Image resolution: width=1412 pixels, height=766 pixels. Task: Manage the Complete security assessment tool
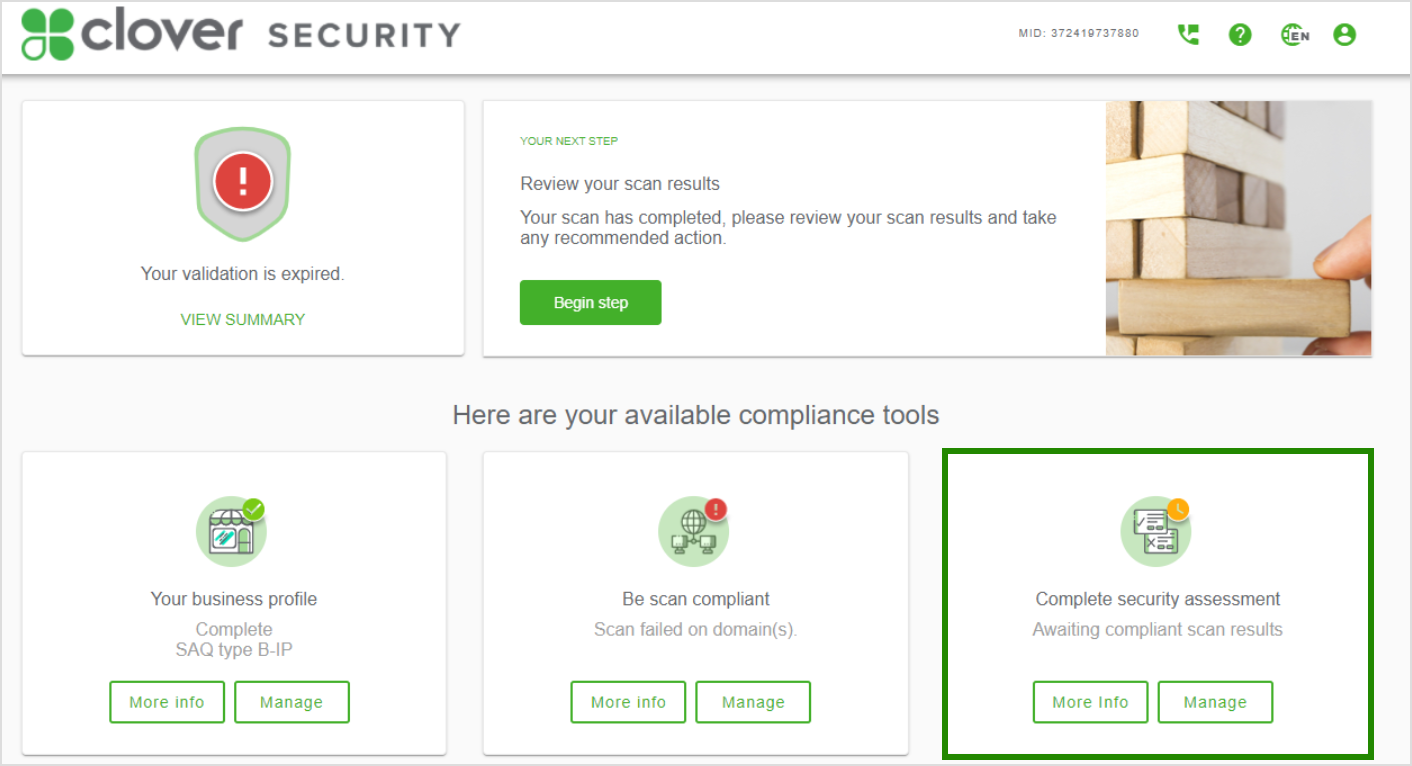click(1215, 702)
